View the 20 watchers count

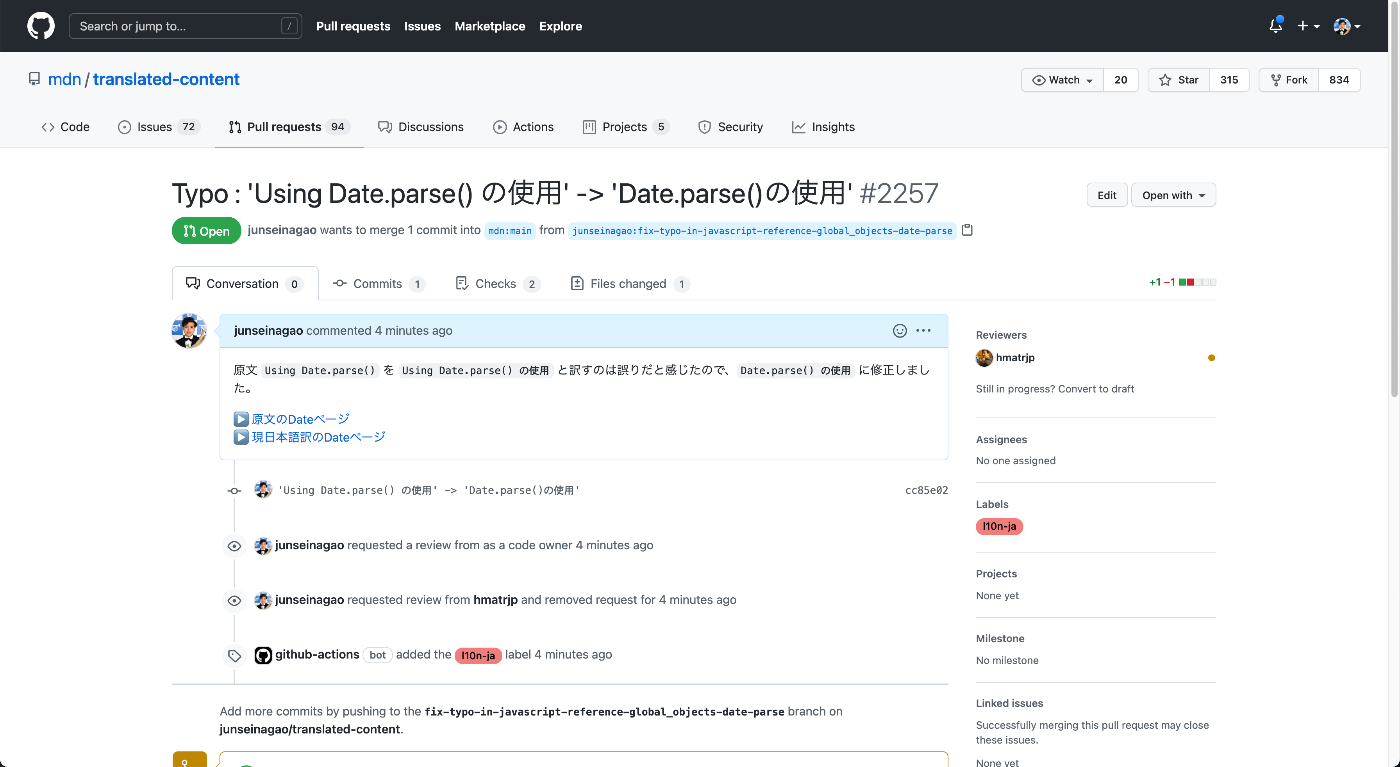1120,80
